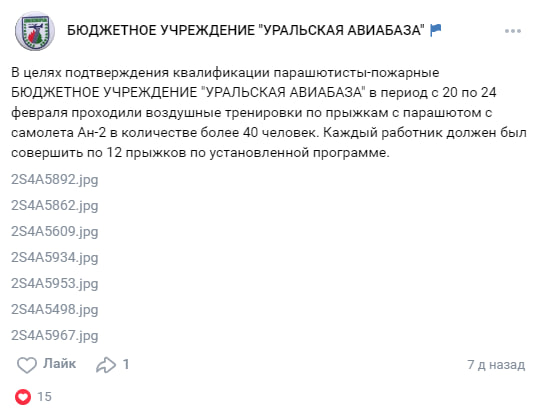Open attachment 2S4A5934.jpg
The height and width of the screenshot is (413, 535).
55,257
